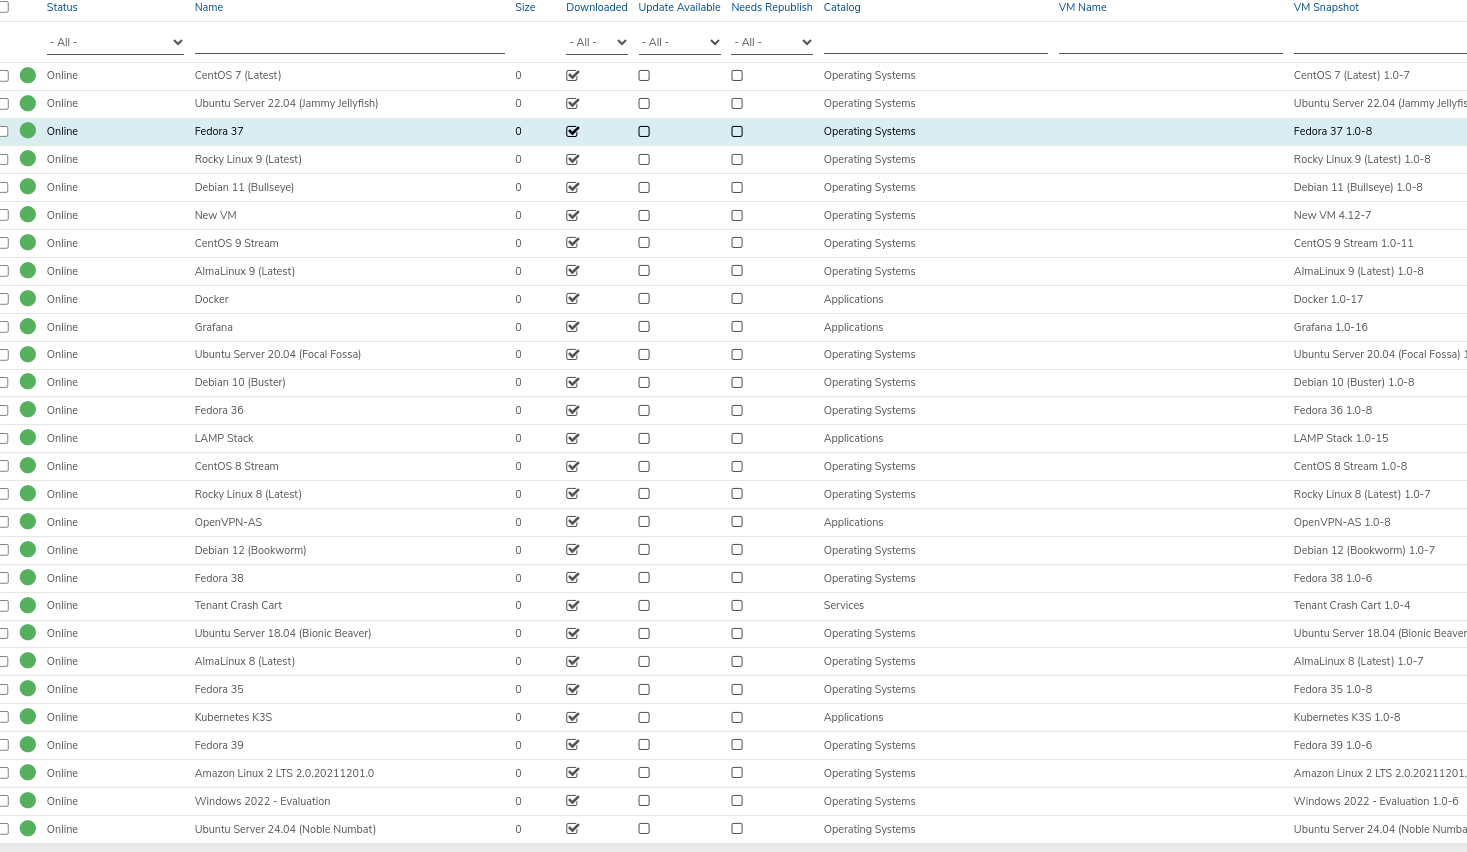This screenshot has width=1467, height=852.
Task: Click the 'Docker 1.0-17' snapshot cell
Action: click(x=1328, y=299)
